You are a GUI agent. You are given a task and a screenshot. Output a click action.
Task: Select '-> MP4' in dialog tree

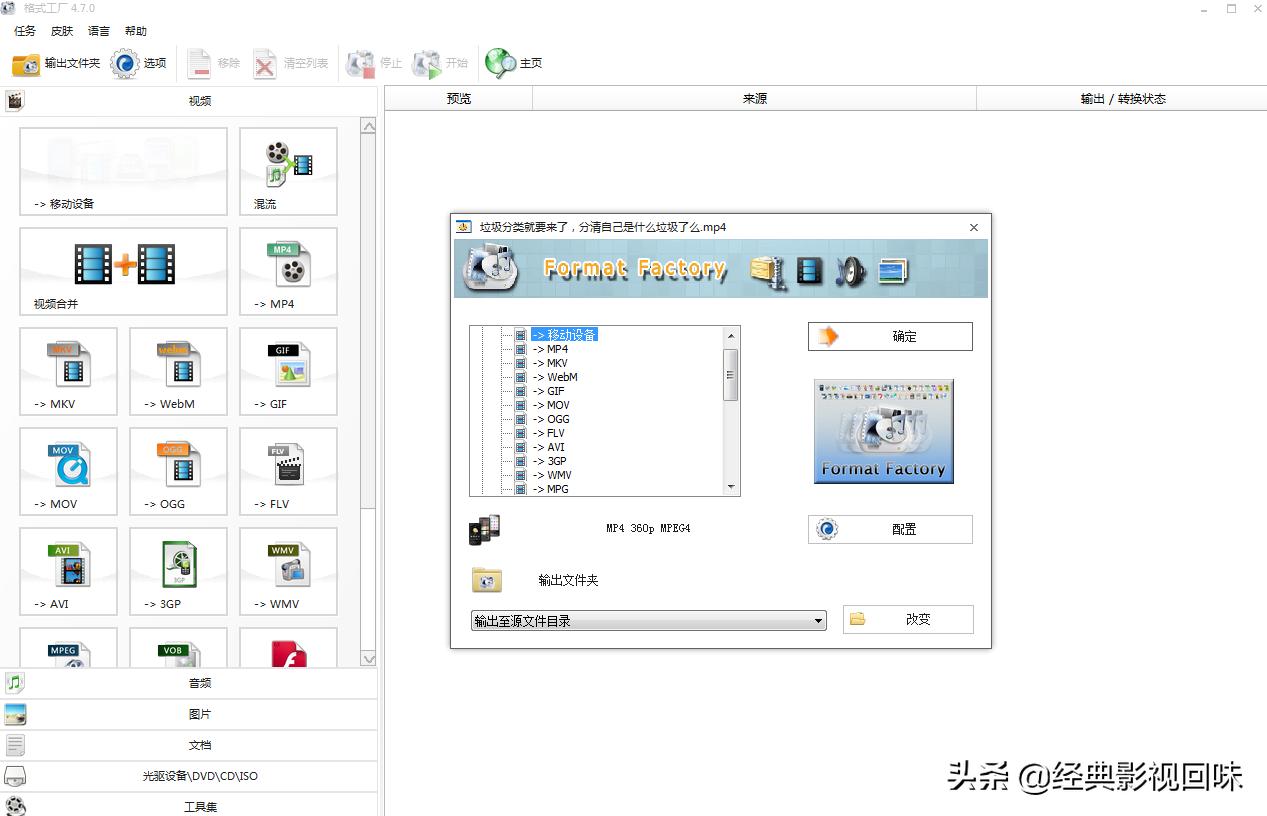coord(550,349)
